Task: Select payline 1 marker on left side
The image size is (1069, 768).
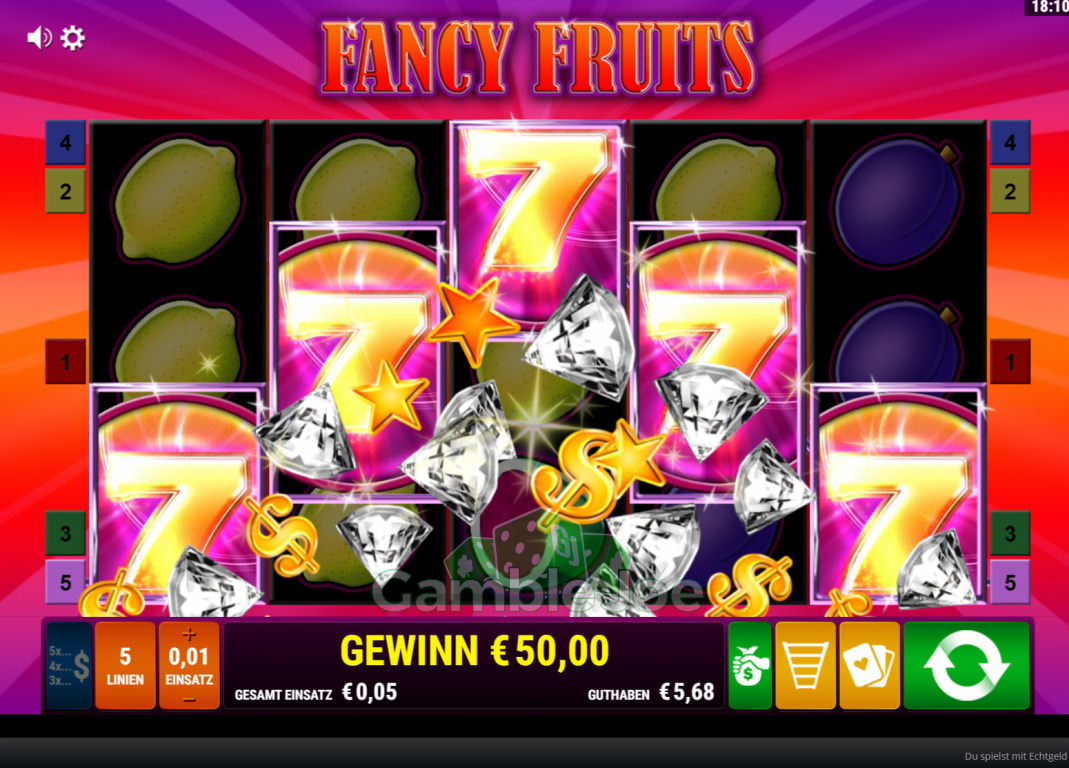Action: coord(65,361)
